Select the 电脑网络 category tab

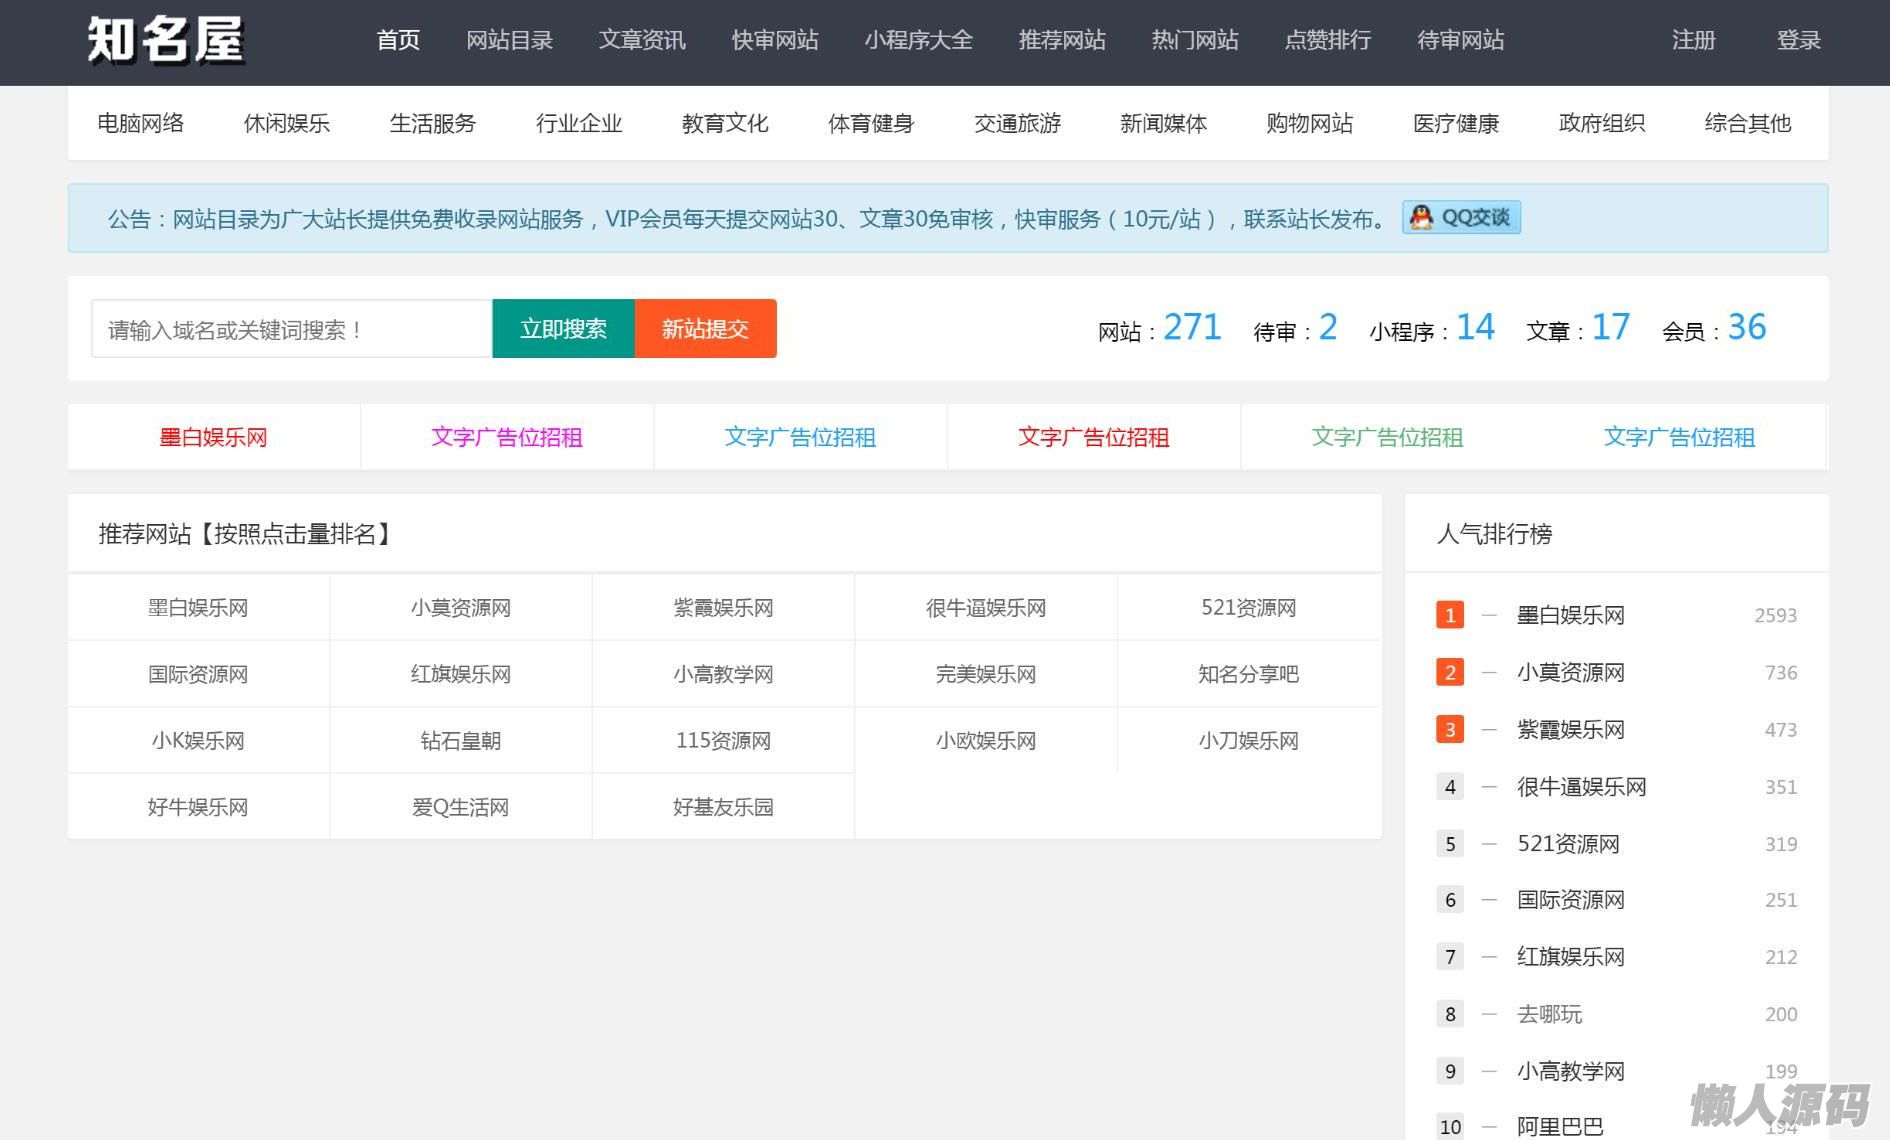click(141, 123)
